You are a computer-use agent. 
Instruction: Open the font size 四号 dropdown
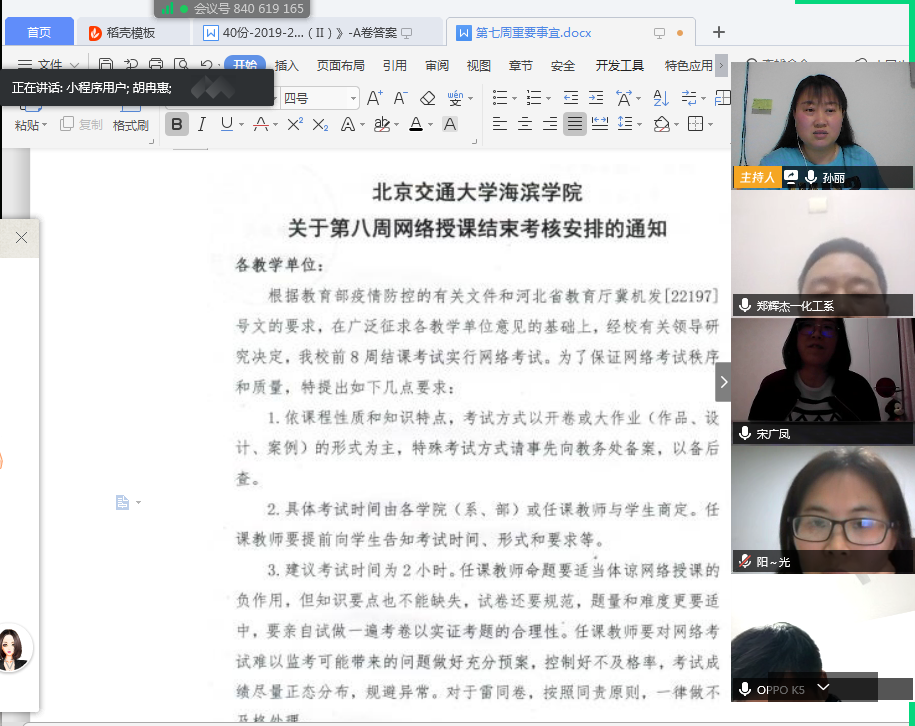[x=353, y=98]
